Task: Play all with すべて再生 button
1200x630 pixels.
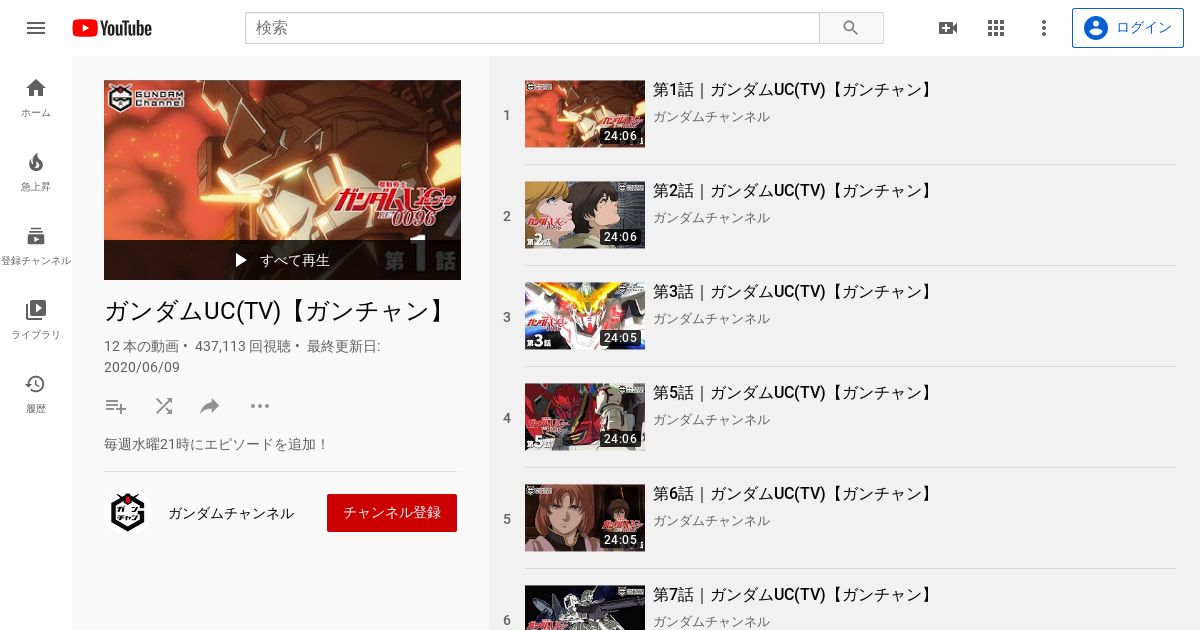Action: [x=282, y=260]
